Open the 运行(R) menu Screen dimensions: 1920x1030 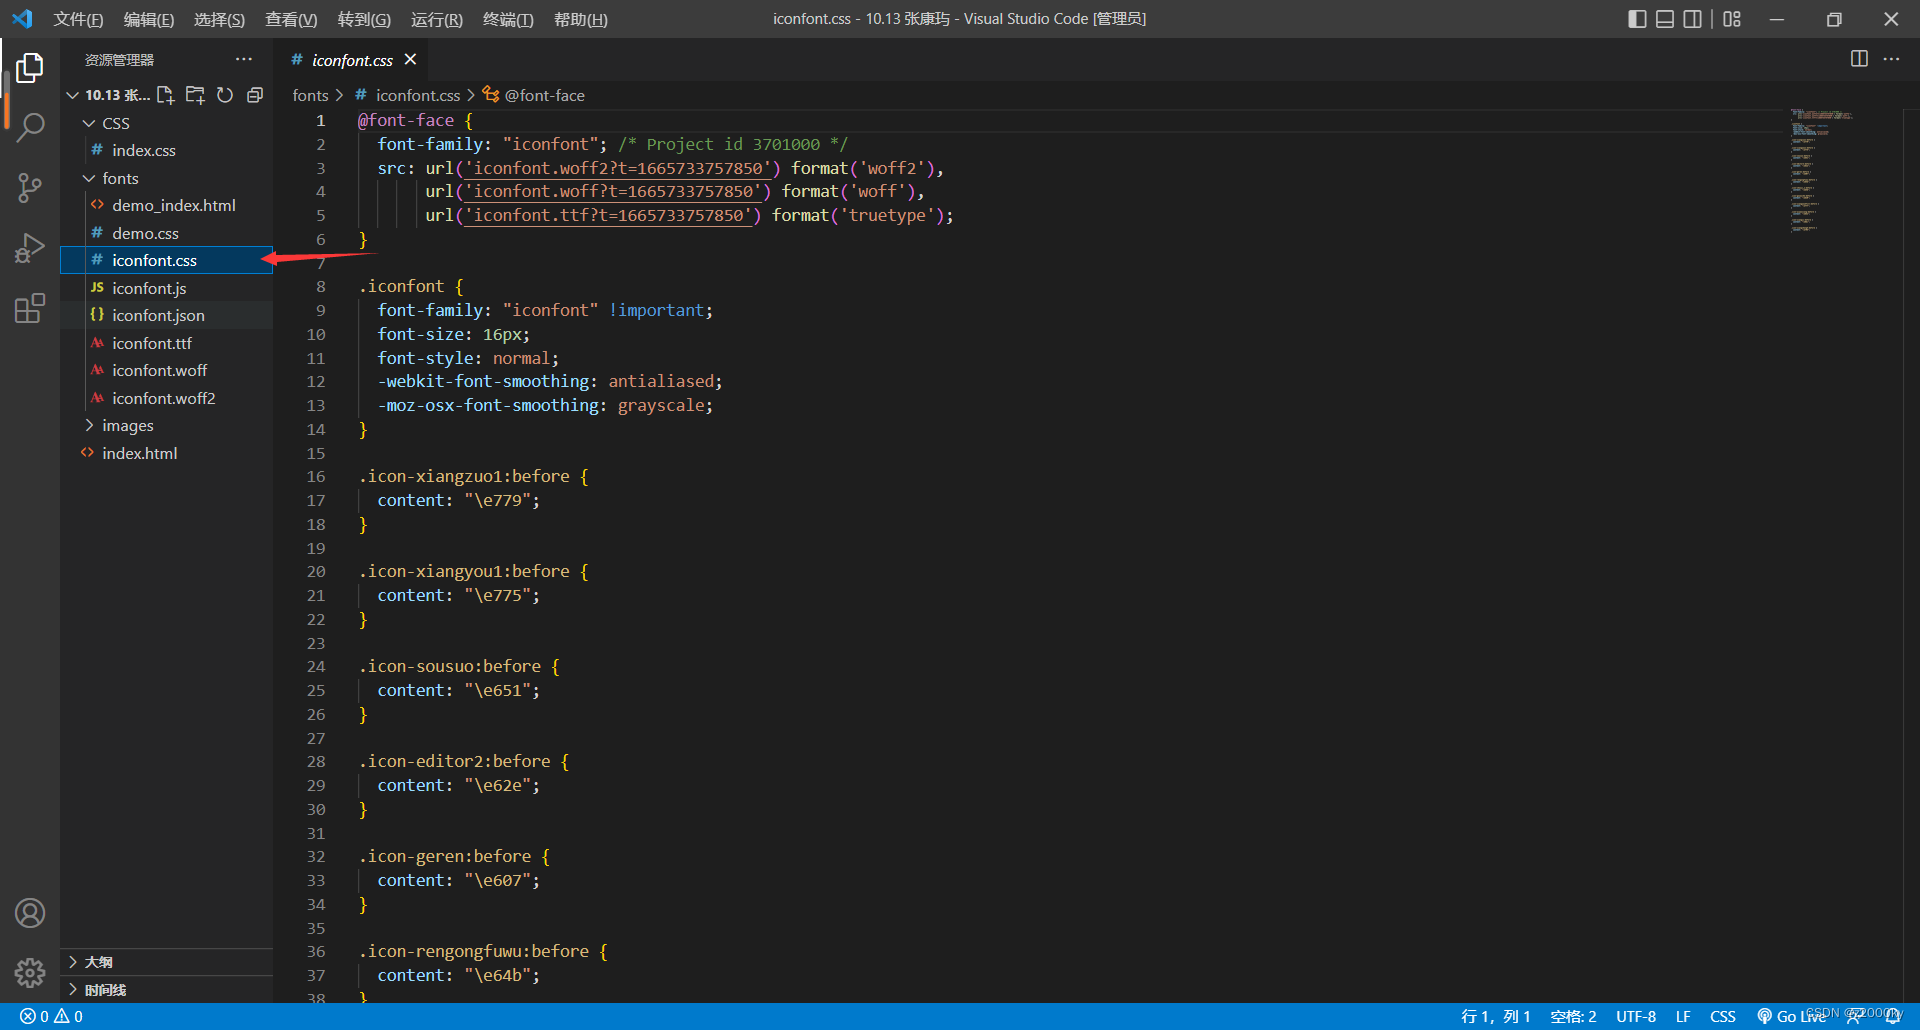click(x=437, y=19)
